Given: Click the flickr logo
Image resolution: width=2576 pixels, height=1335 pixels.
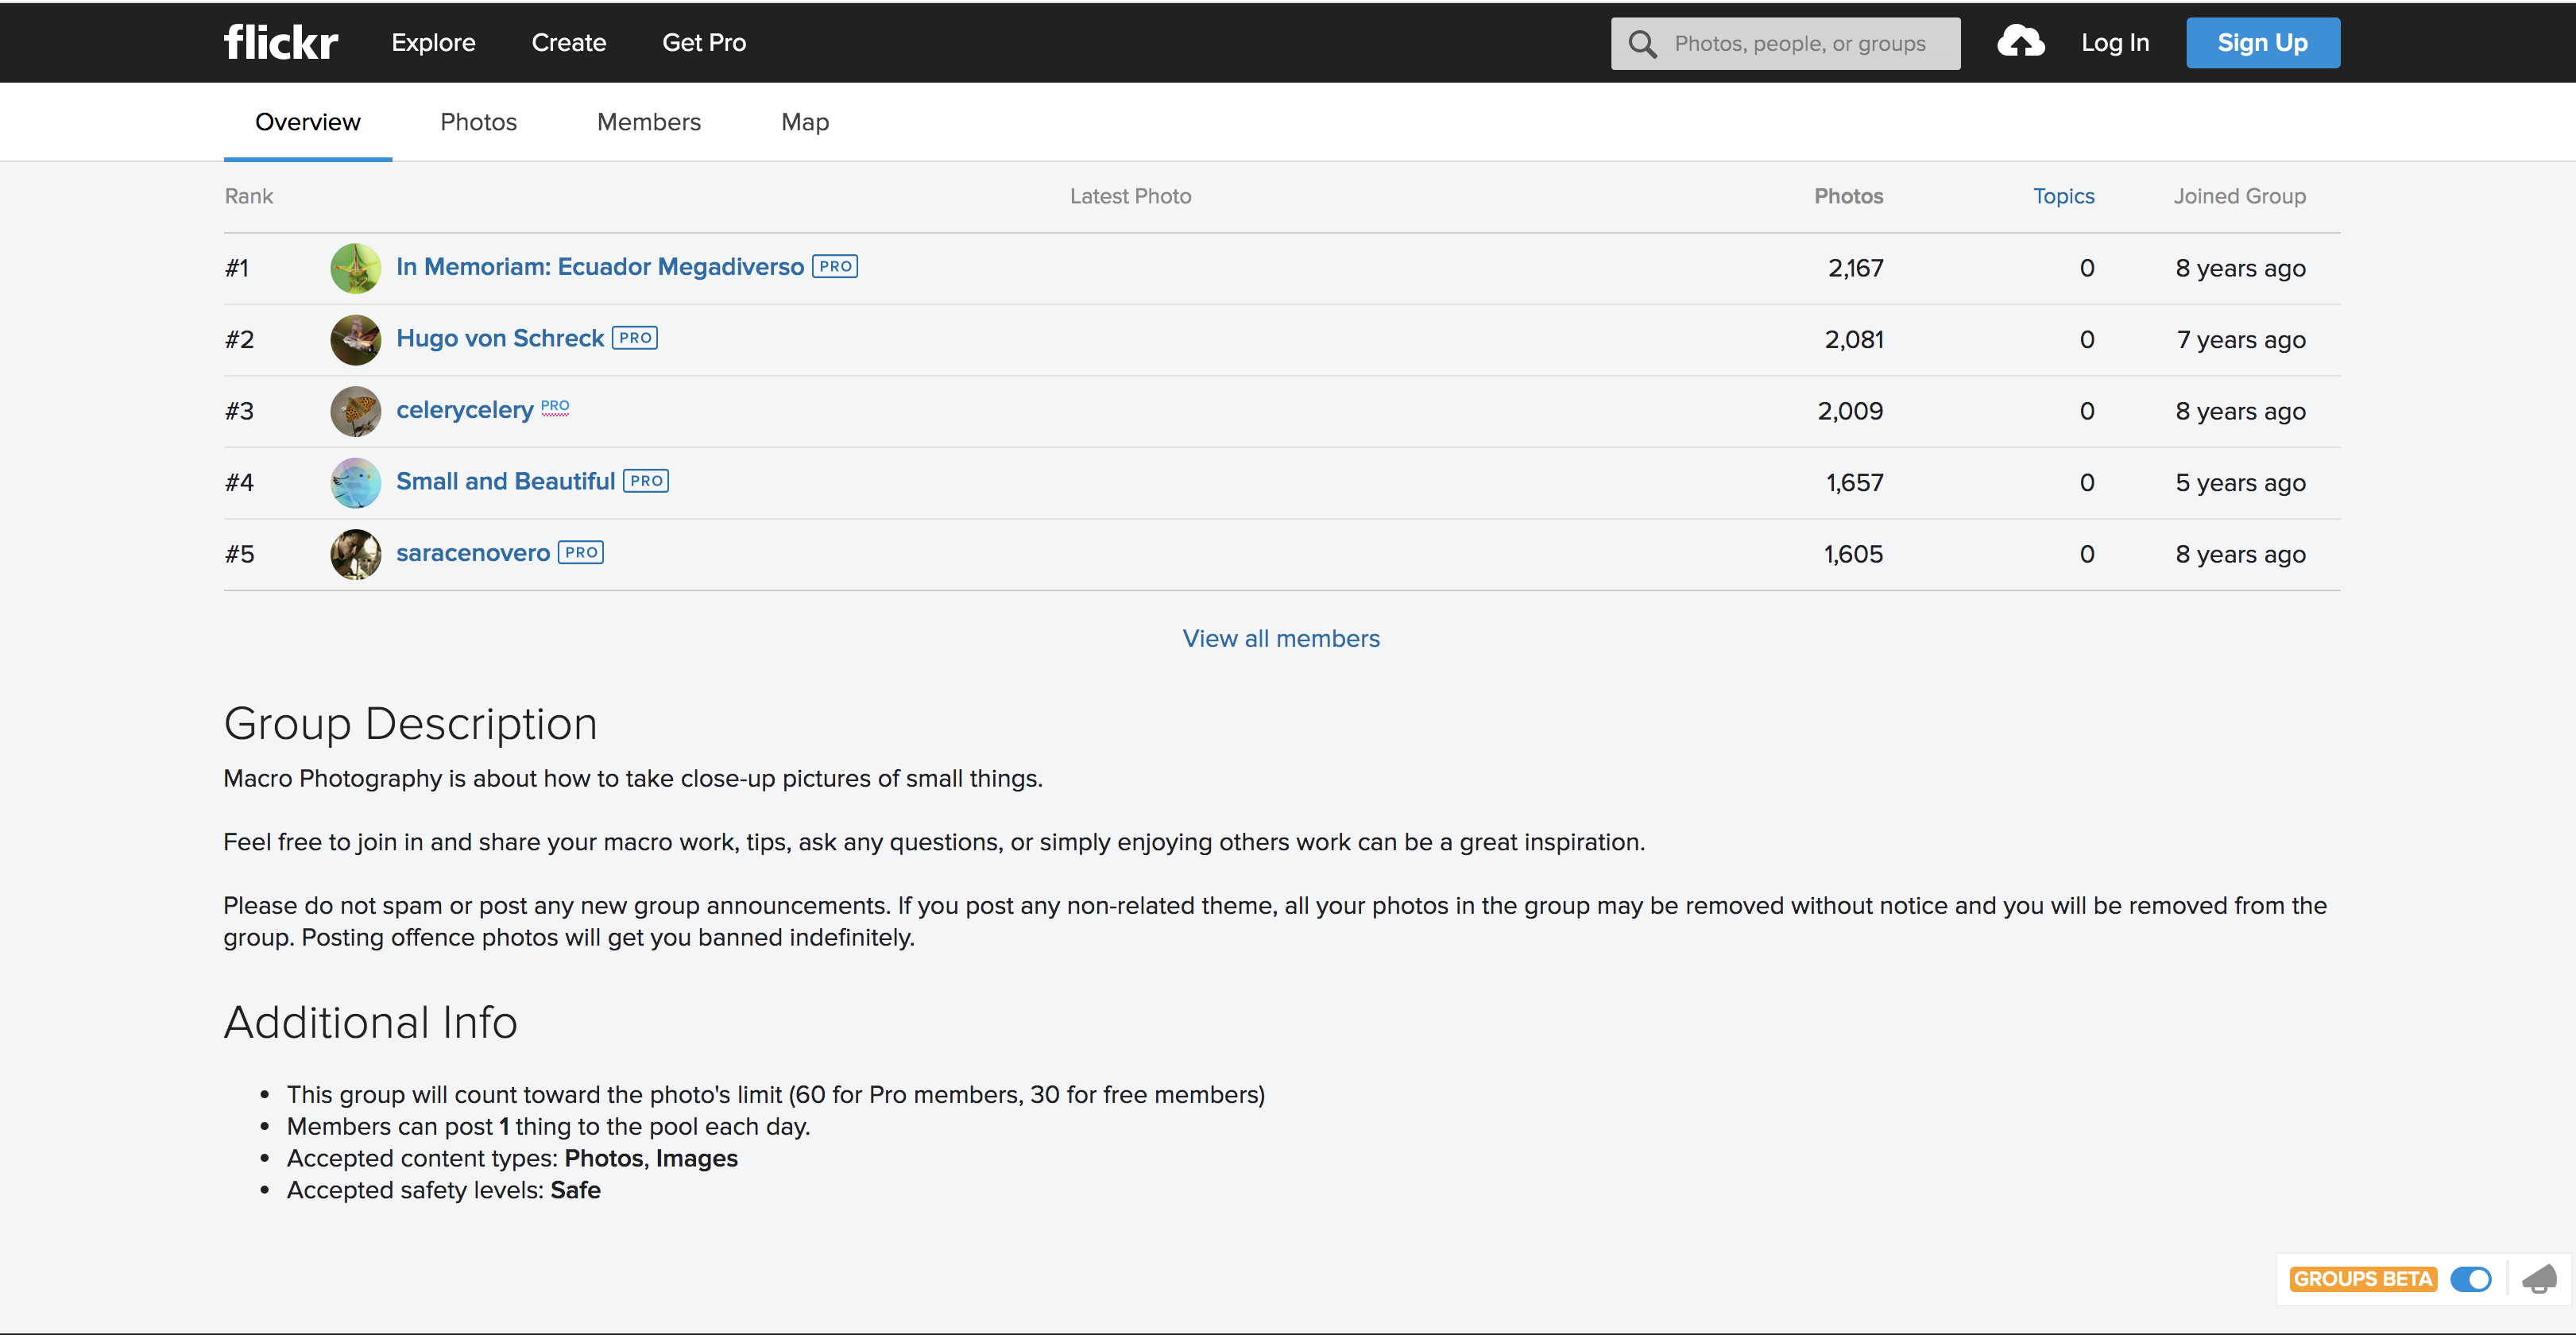Looking at the screenshot, I should 281,42.
